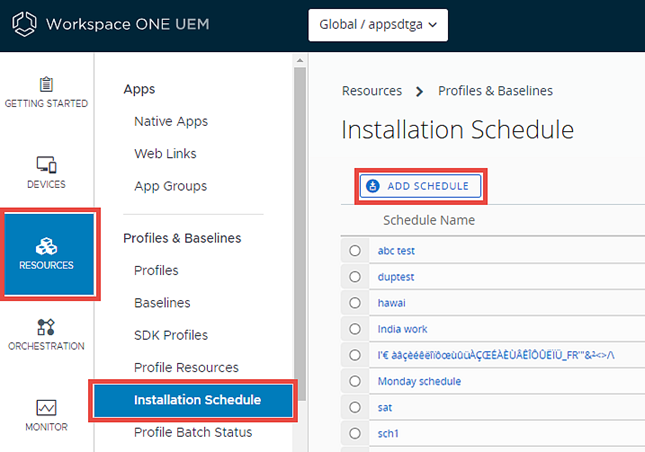
Task: Open Profile Batch Status menu item
Action: [x=193, y=432]
